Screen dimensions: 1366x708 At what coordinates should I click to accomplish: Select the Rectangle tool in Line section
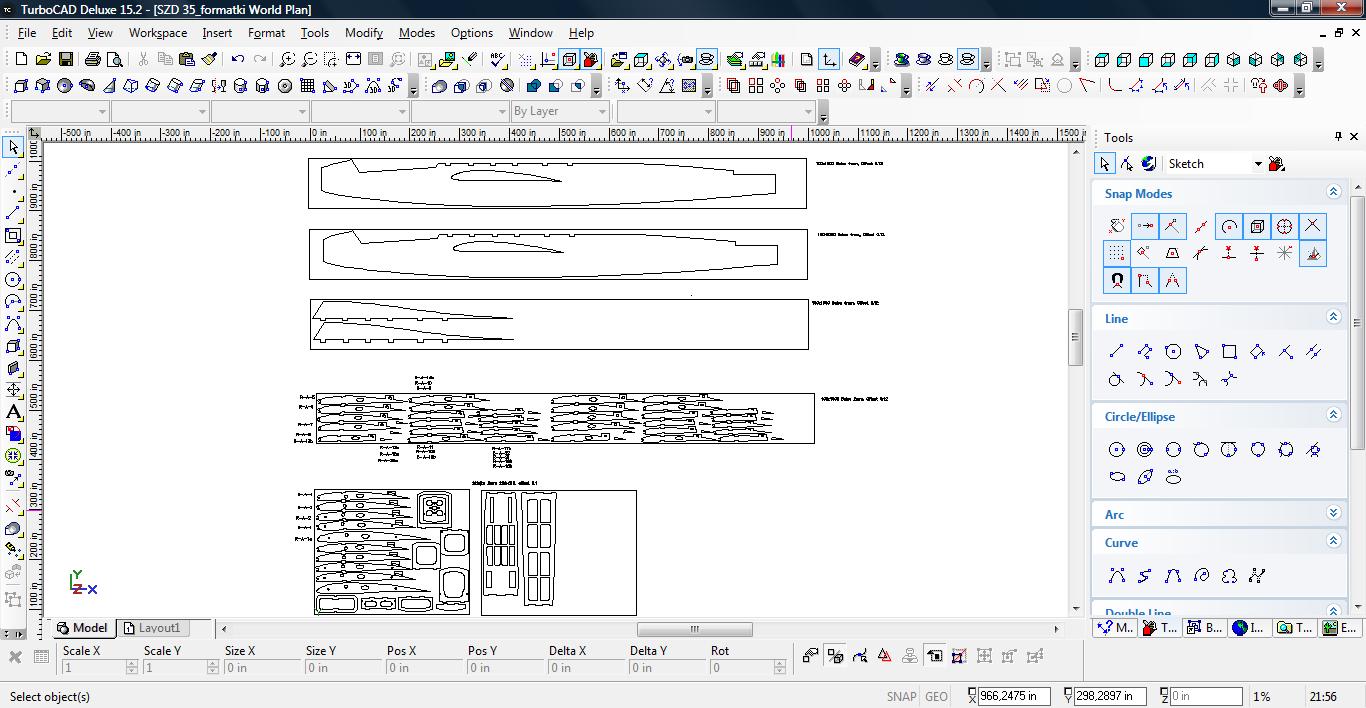pos(1229,352)
